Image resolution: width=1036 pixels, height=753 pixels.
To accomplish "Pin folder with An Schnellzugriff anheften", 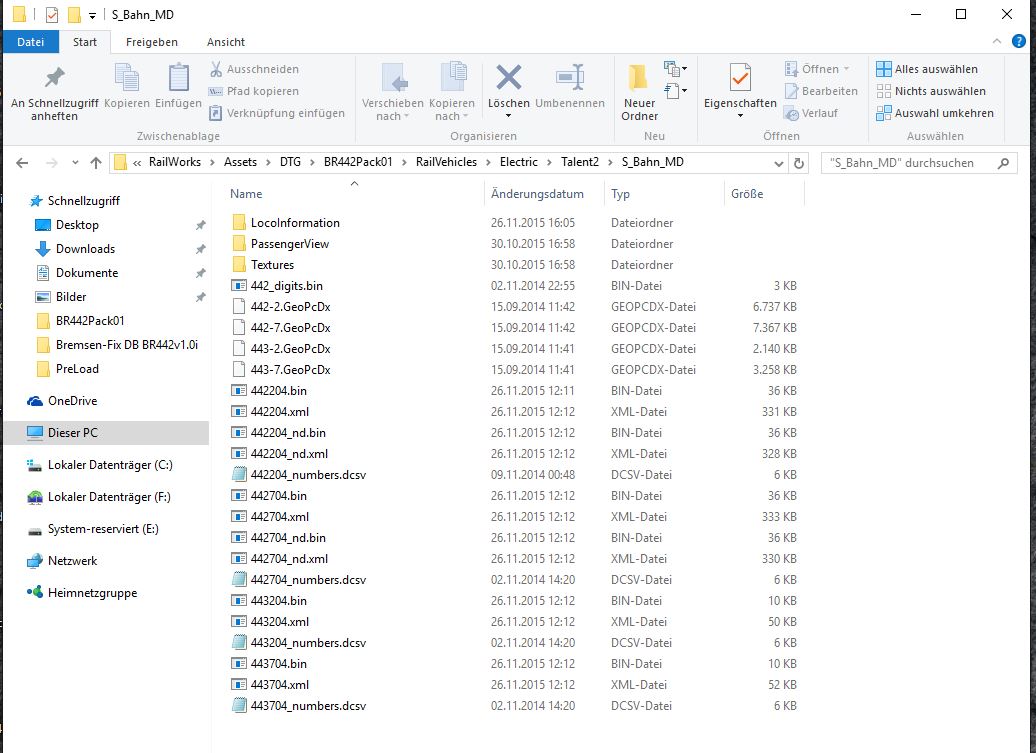I will [54, 91].
